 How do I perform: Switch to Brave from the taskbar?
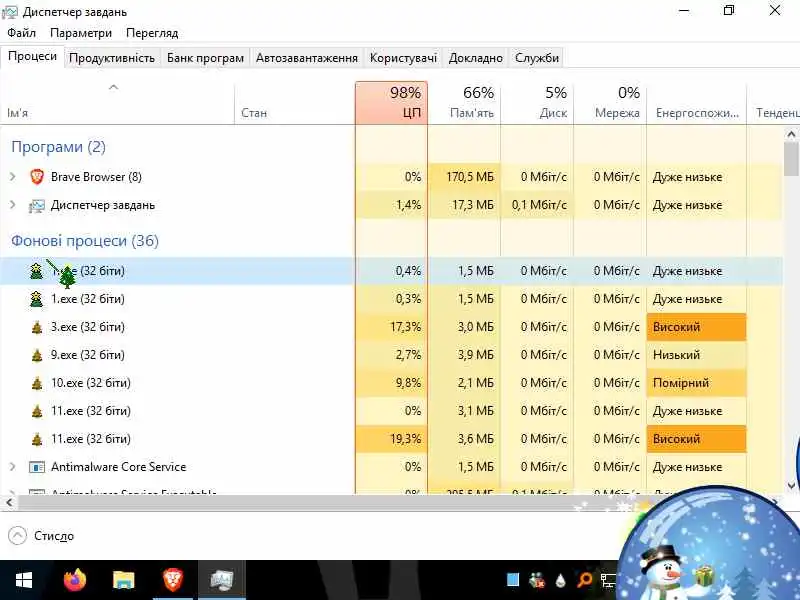(x=173, y=580)
